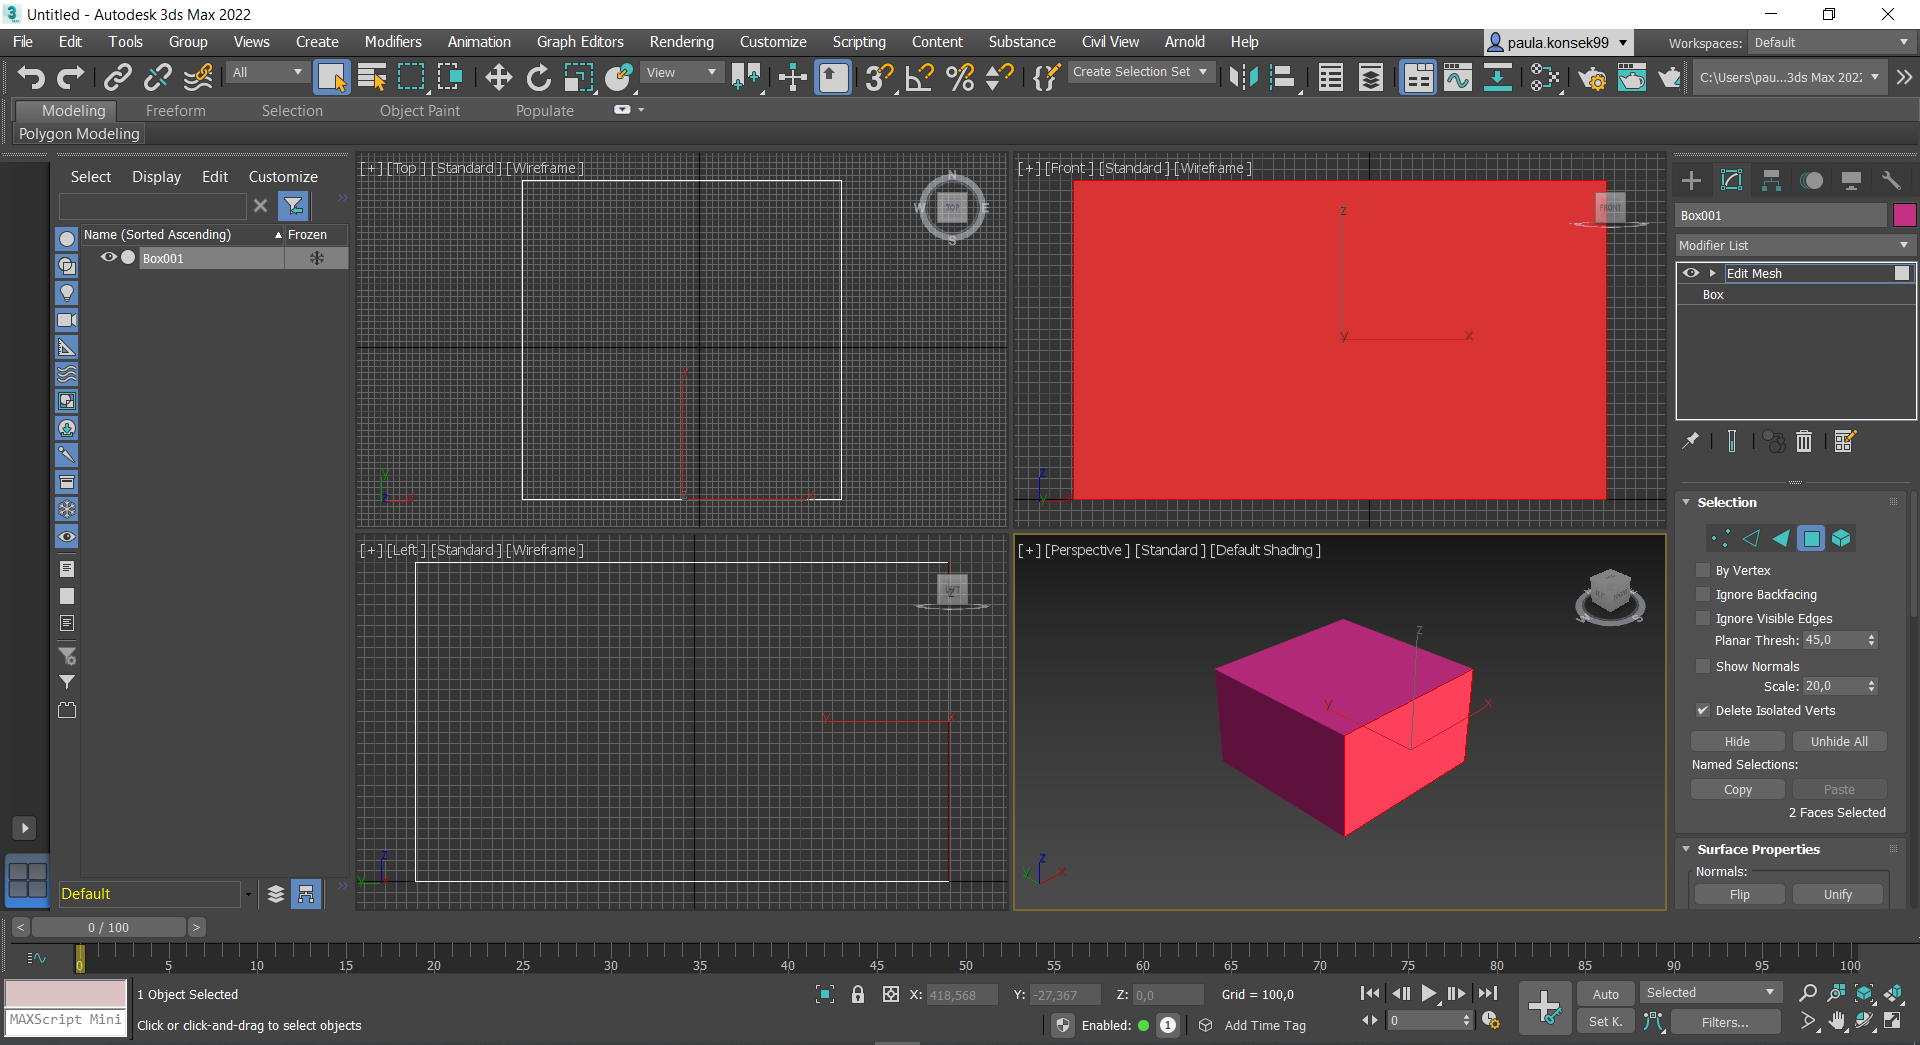Image resolution: width=1920 pixels, height=1045 pixels.
Task: Click the Undo arrow icon
Action: [x=31, y=77]
